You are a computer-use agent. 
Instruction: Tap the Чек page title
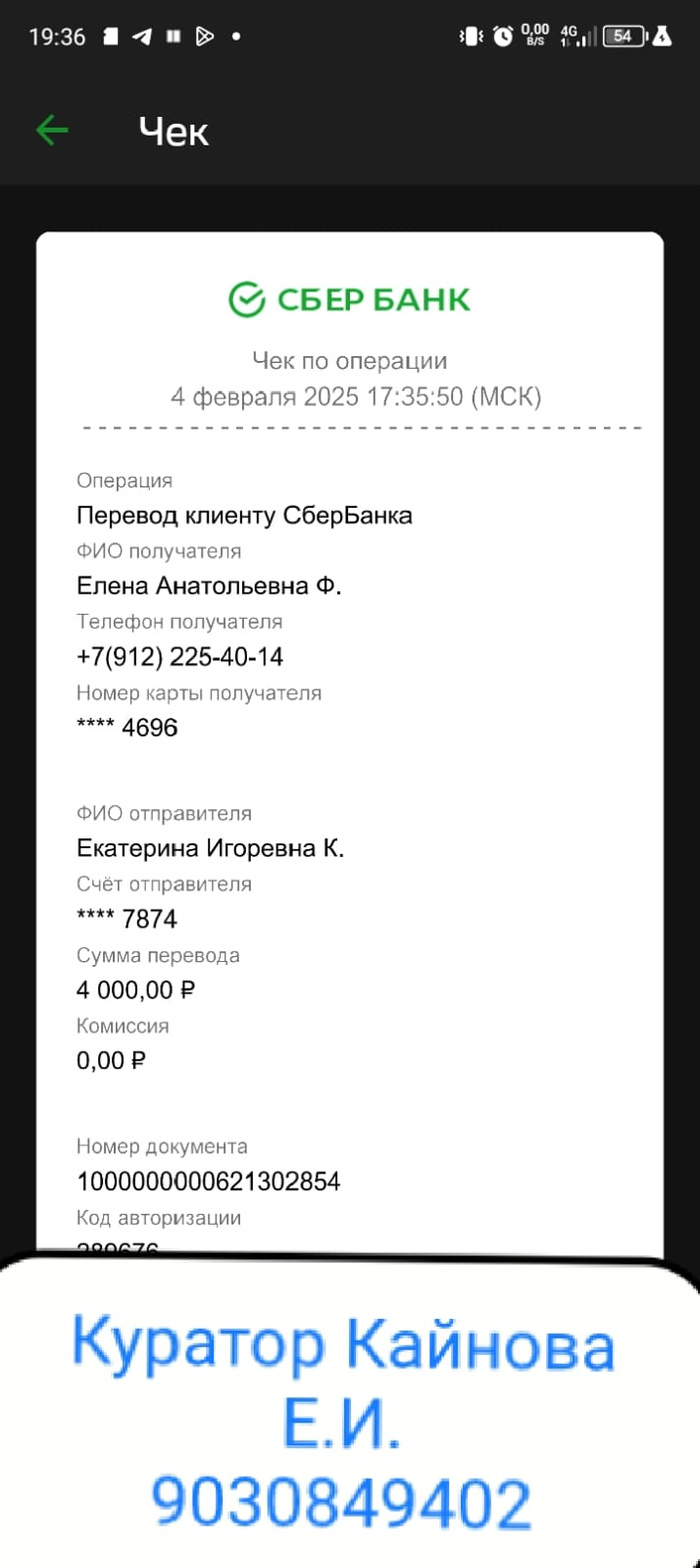(x=174, y=131)
